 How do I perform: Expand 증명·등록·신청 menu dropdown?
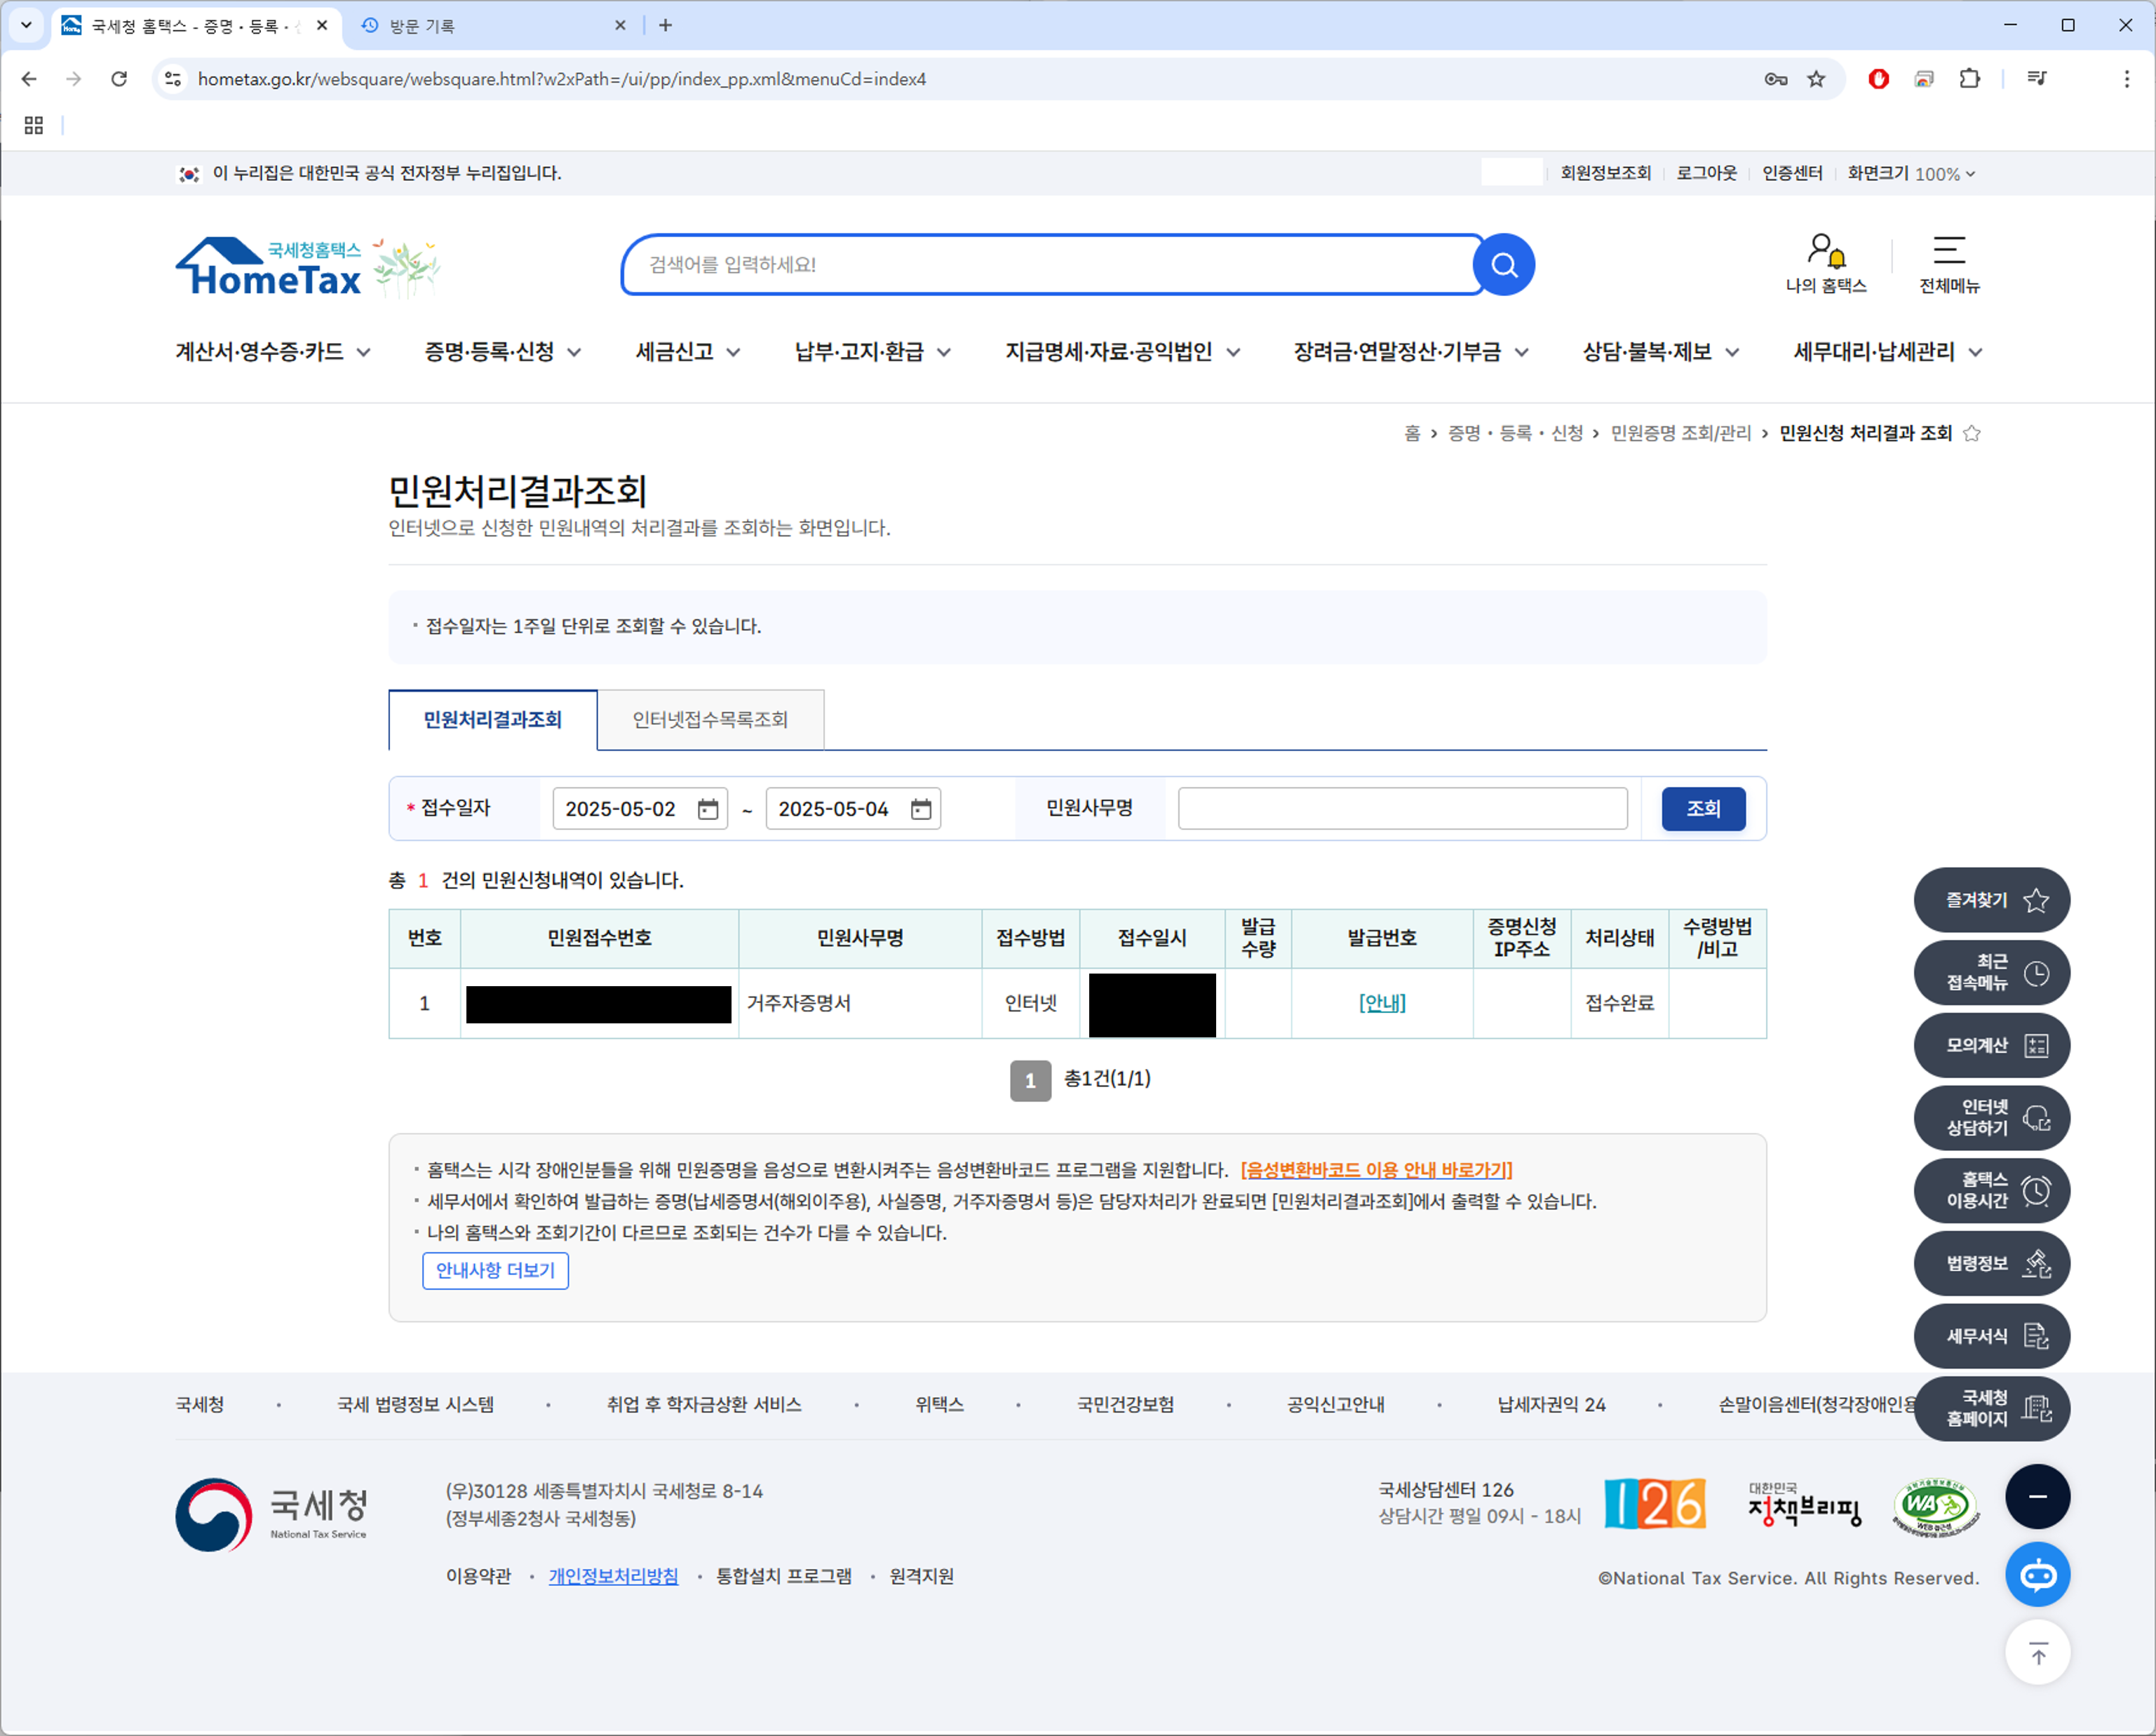[x=503, y=352]
